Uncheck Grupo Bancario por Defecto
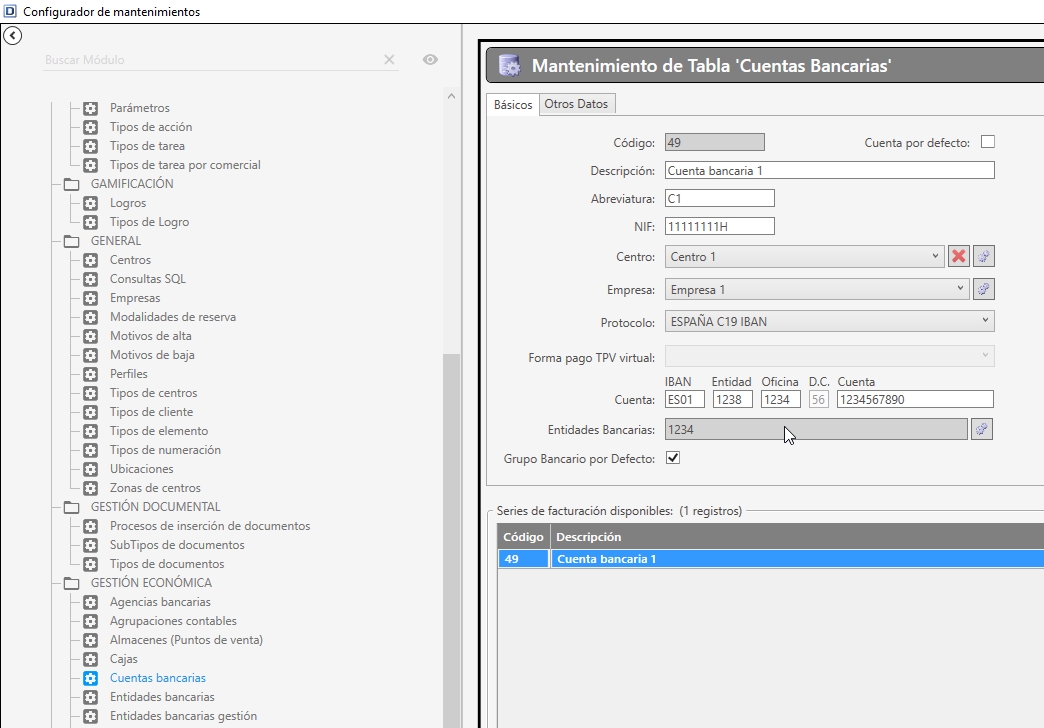Viewport: 1044px width, 728px height. (x=673, y=458)
